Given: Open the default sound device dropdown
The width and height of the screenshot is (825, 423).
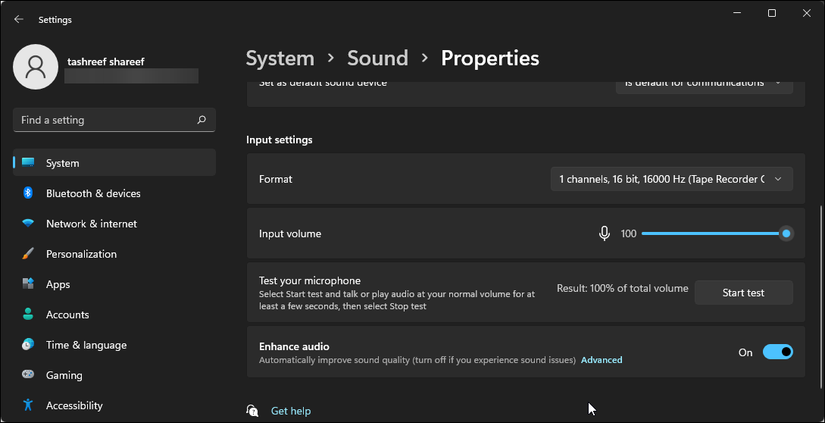Looking at the screenshot, I should pyautogui.click(x=704, y=84).
